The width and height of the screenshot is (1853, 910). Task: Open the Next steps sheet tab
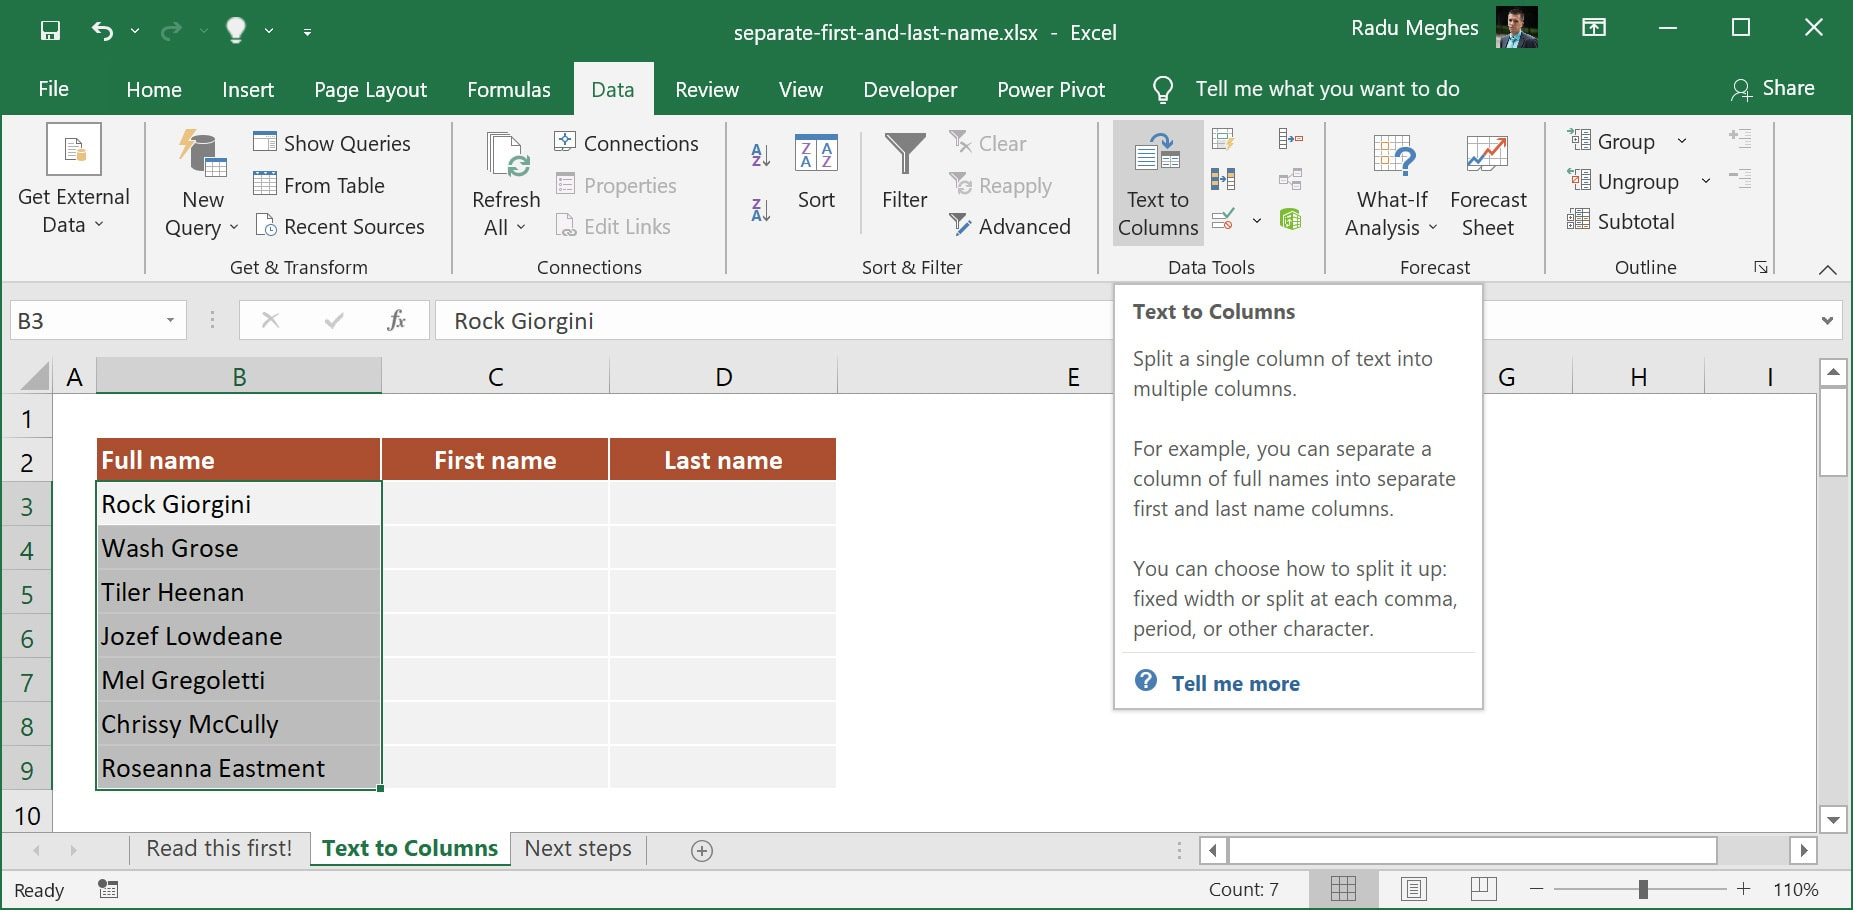click(x=577, y=848)
